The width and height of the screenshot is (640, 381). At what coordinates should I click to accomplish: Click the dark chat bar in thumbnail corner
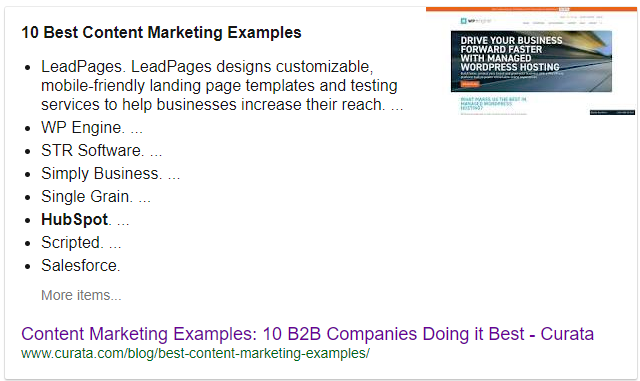(x=612, y=112)
